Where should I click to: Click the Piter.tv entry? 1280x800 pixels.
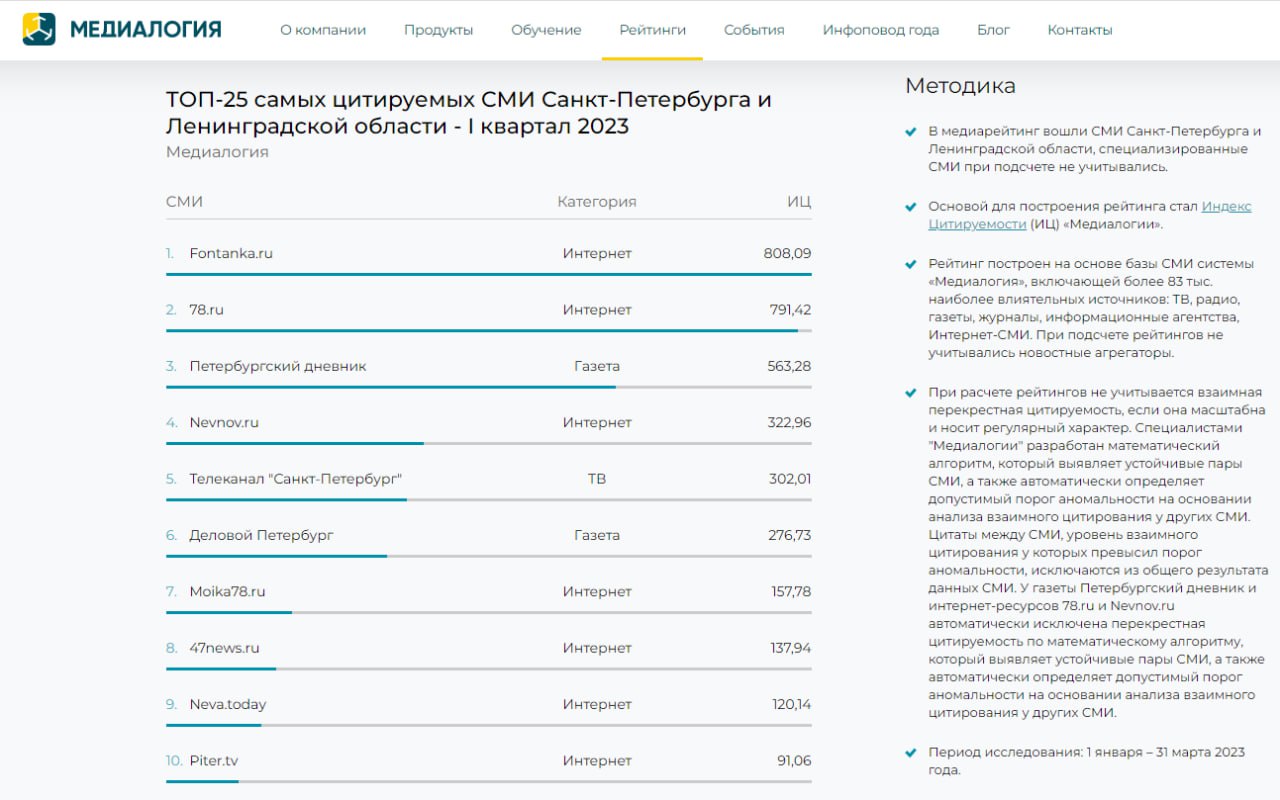214,760
